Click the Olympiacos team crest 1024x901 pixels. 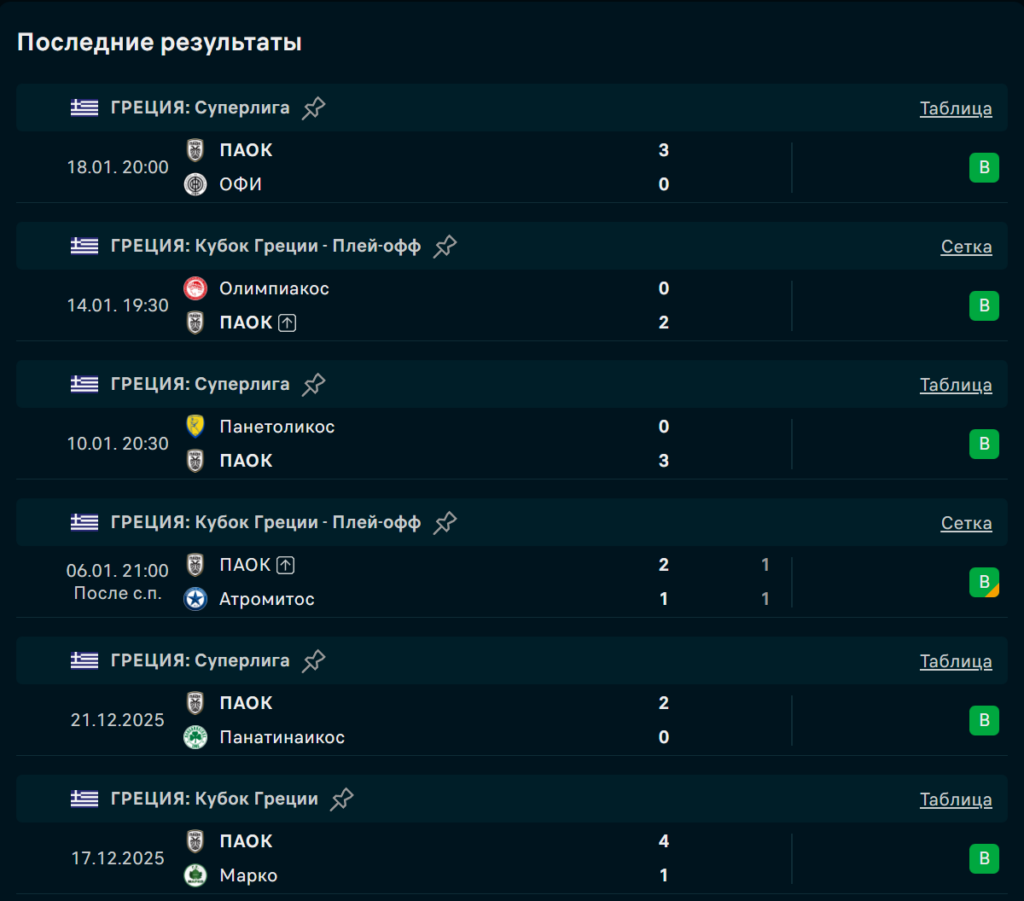(195, 288)
